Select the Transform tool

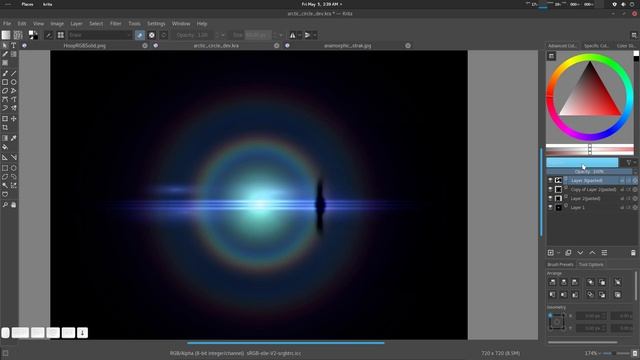point(5,119)
